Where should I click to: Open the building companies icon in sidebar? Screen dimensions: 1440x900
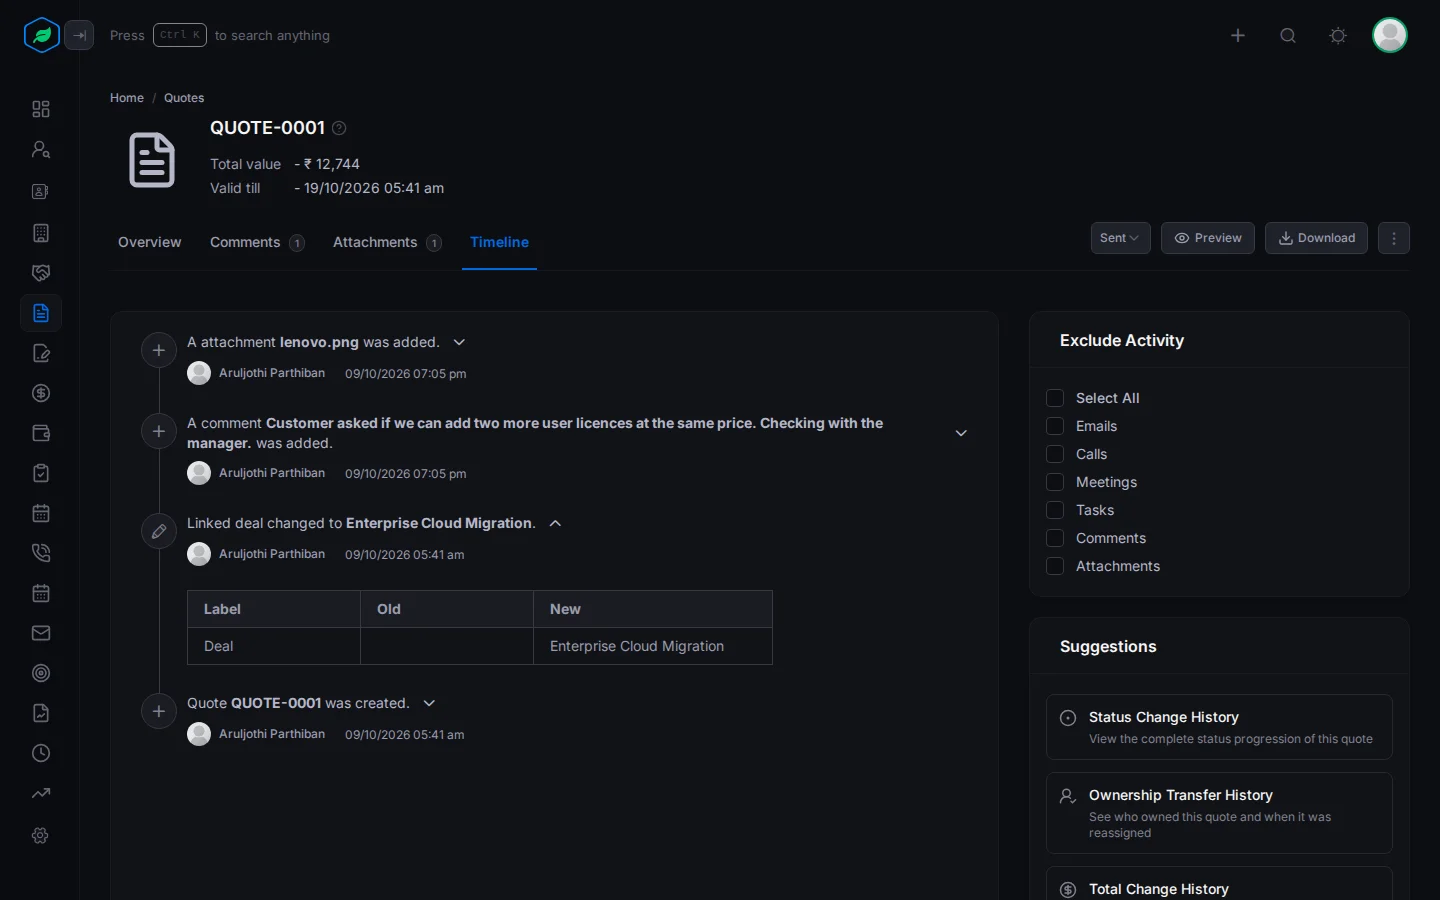(x=41, y=233)
